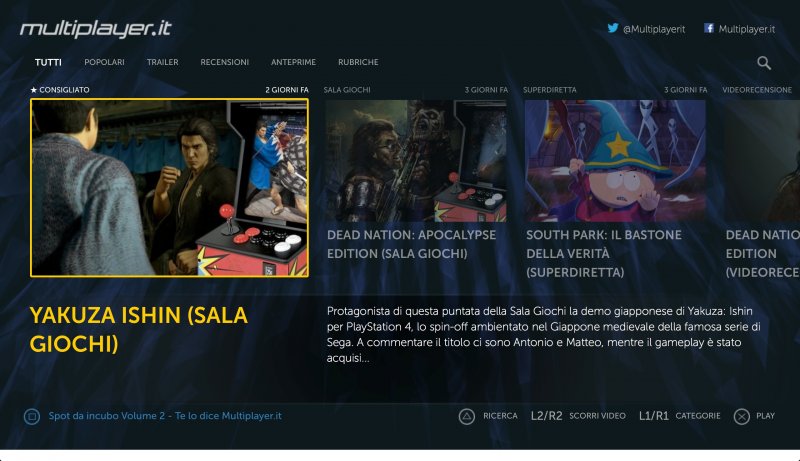
Task: Open the Twitter bird icon
Action: [613, 29]
